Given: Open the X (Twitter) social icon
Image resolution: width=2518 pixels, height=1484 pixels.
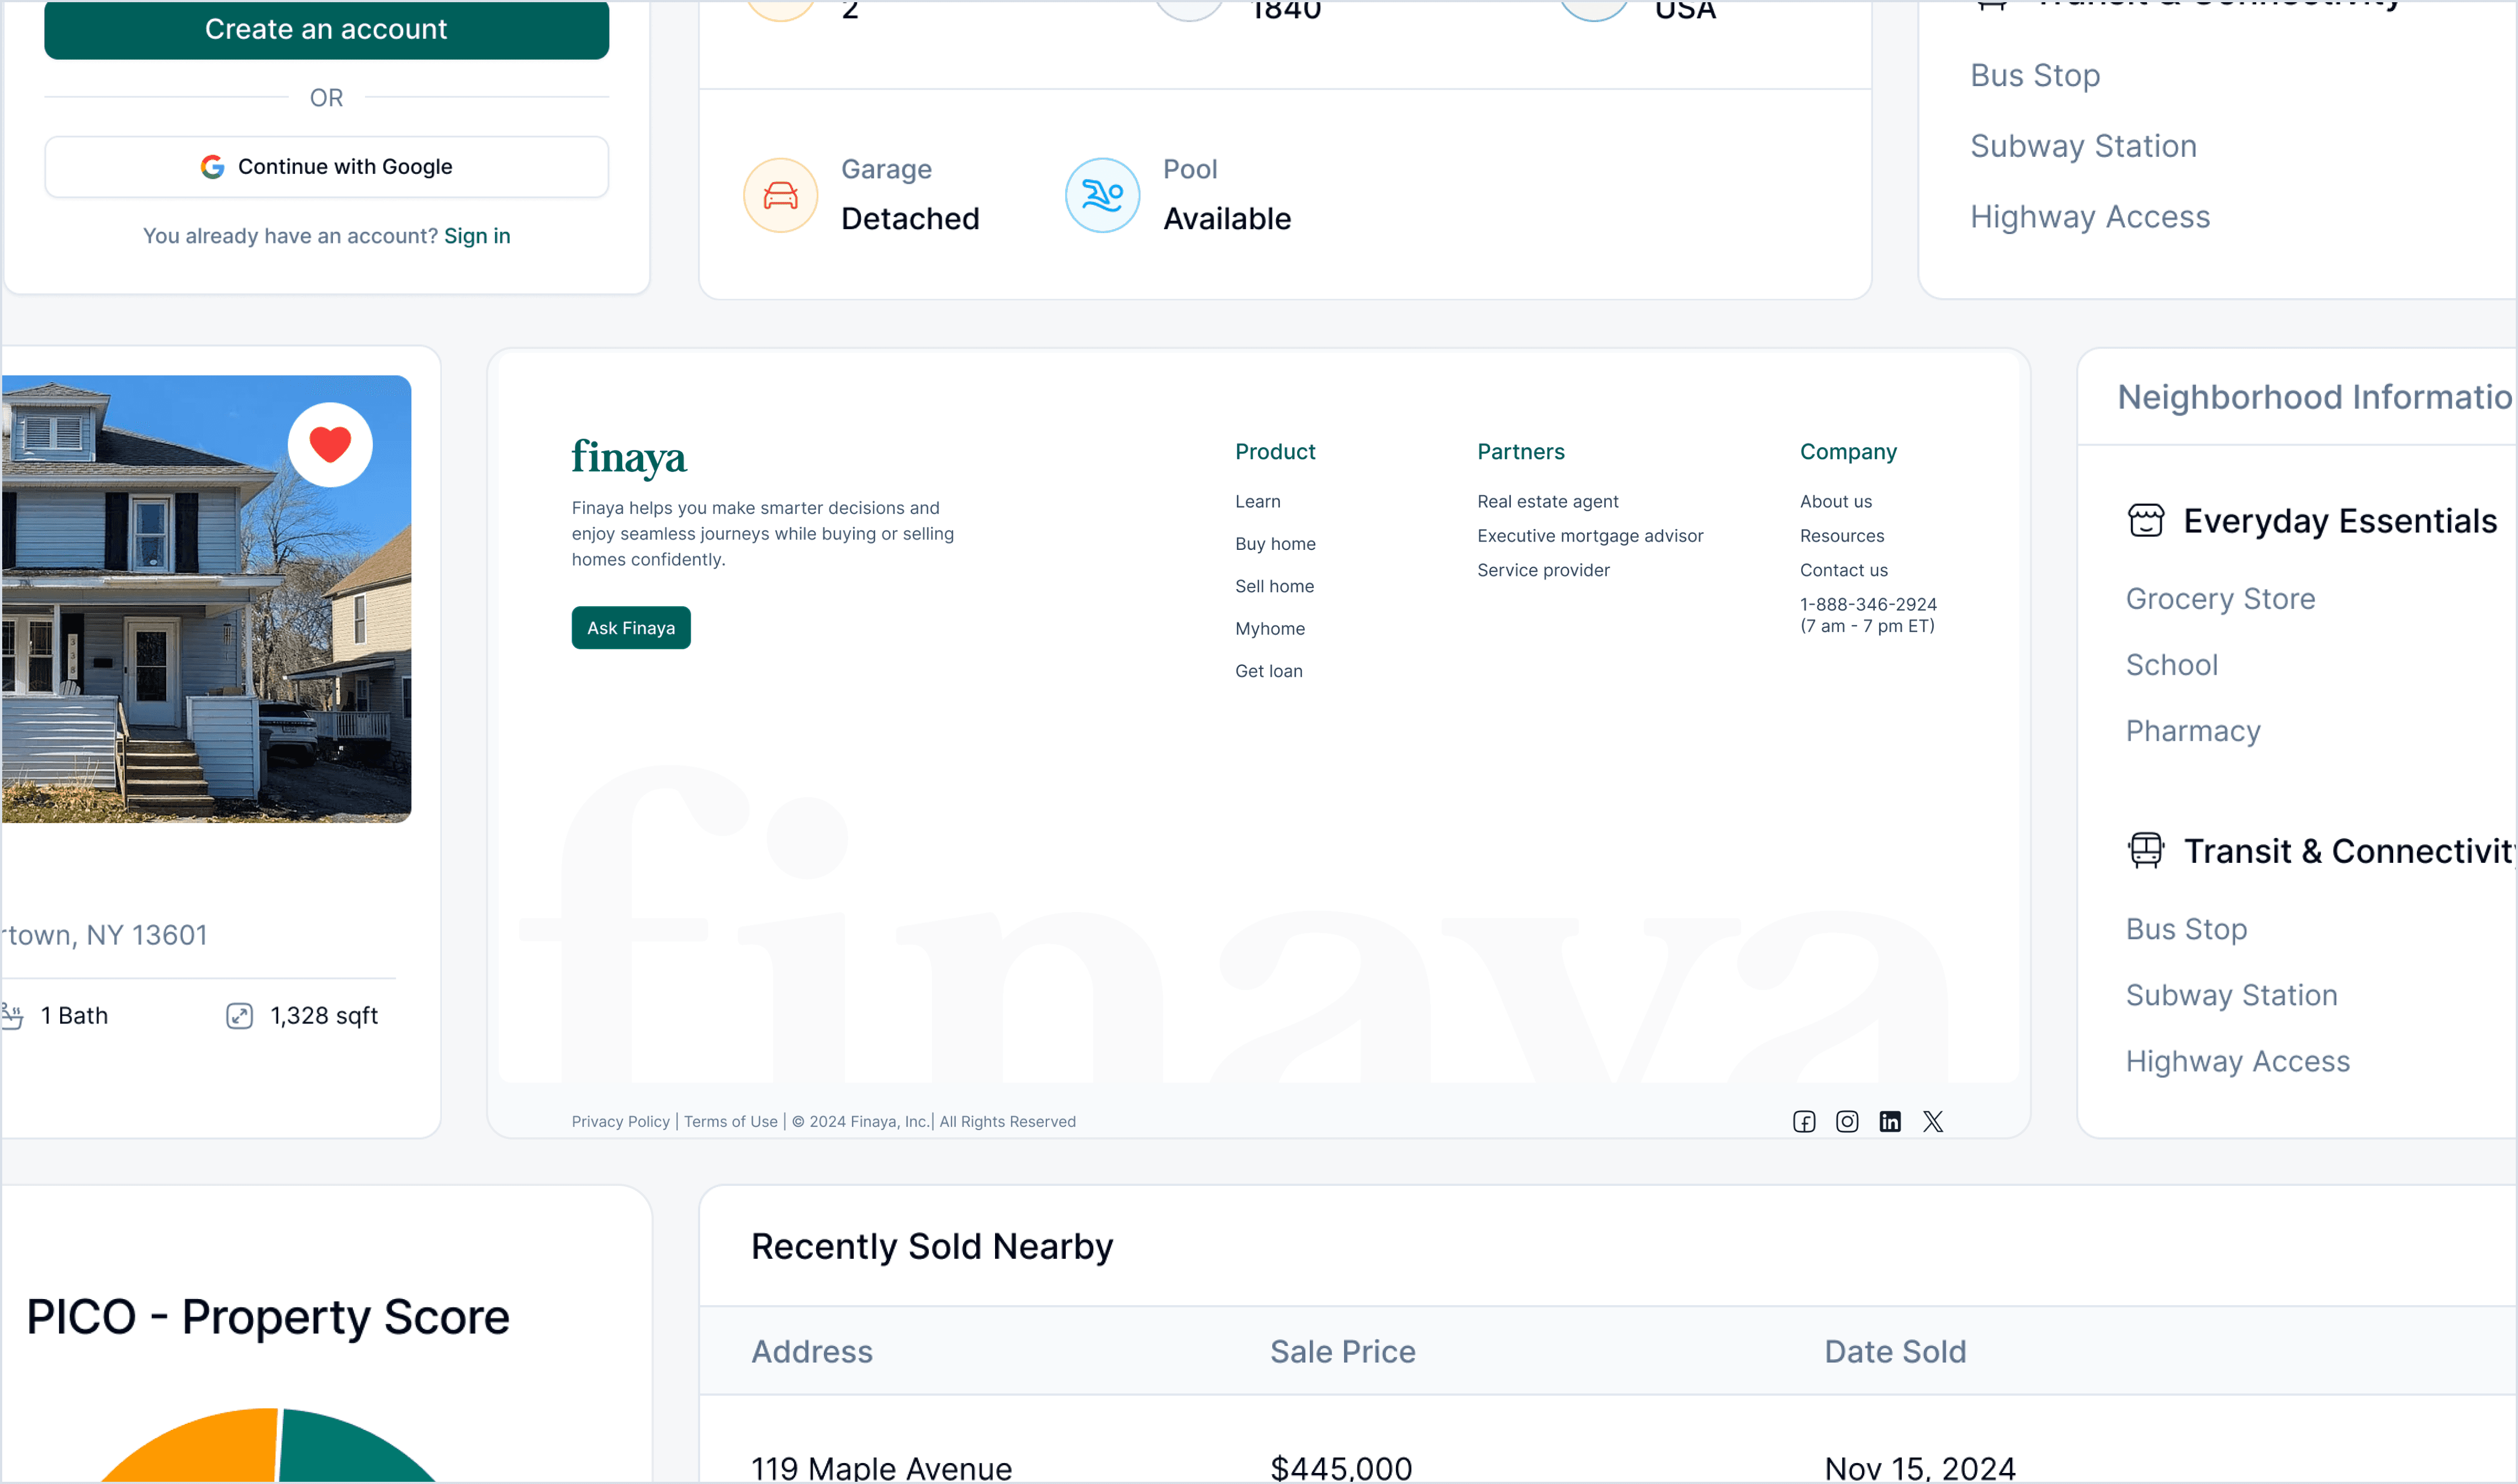Looking at the screenshot, I should point(1932,1121).
